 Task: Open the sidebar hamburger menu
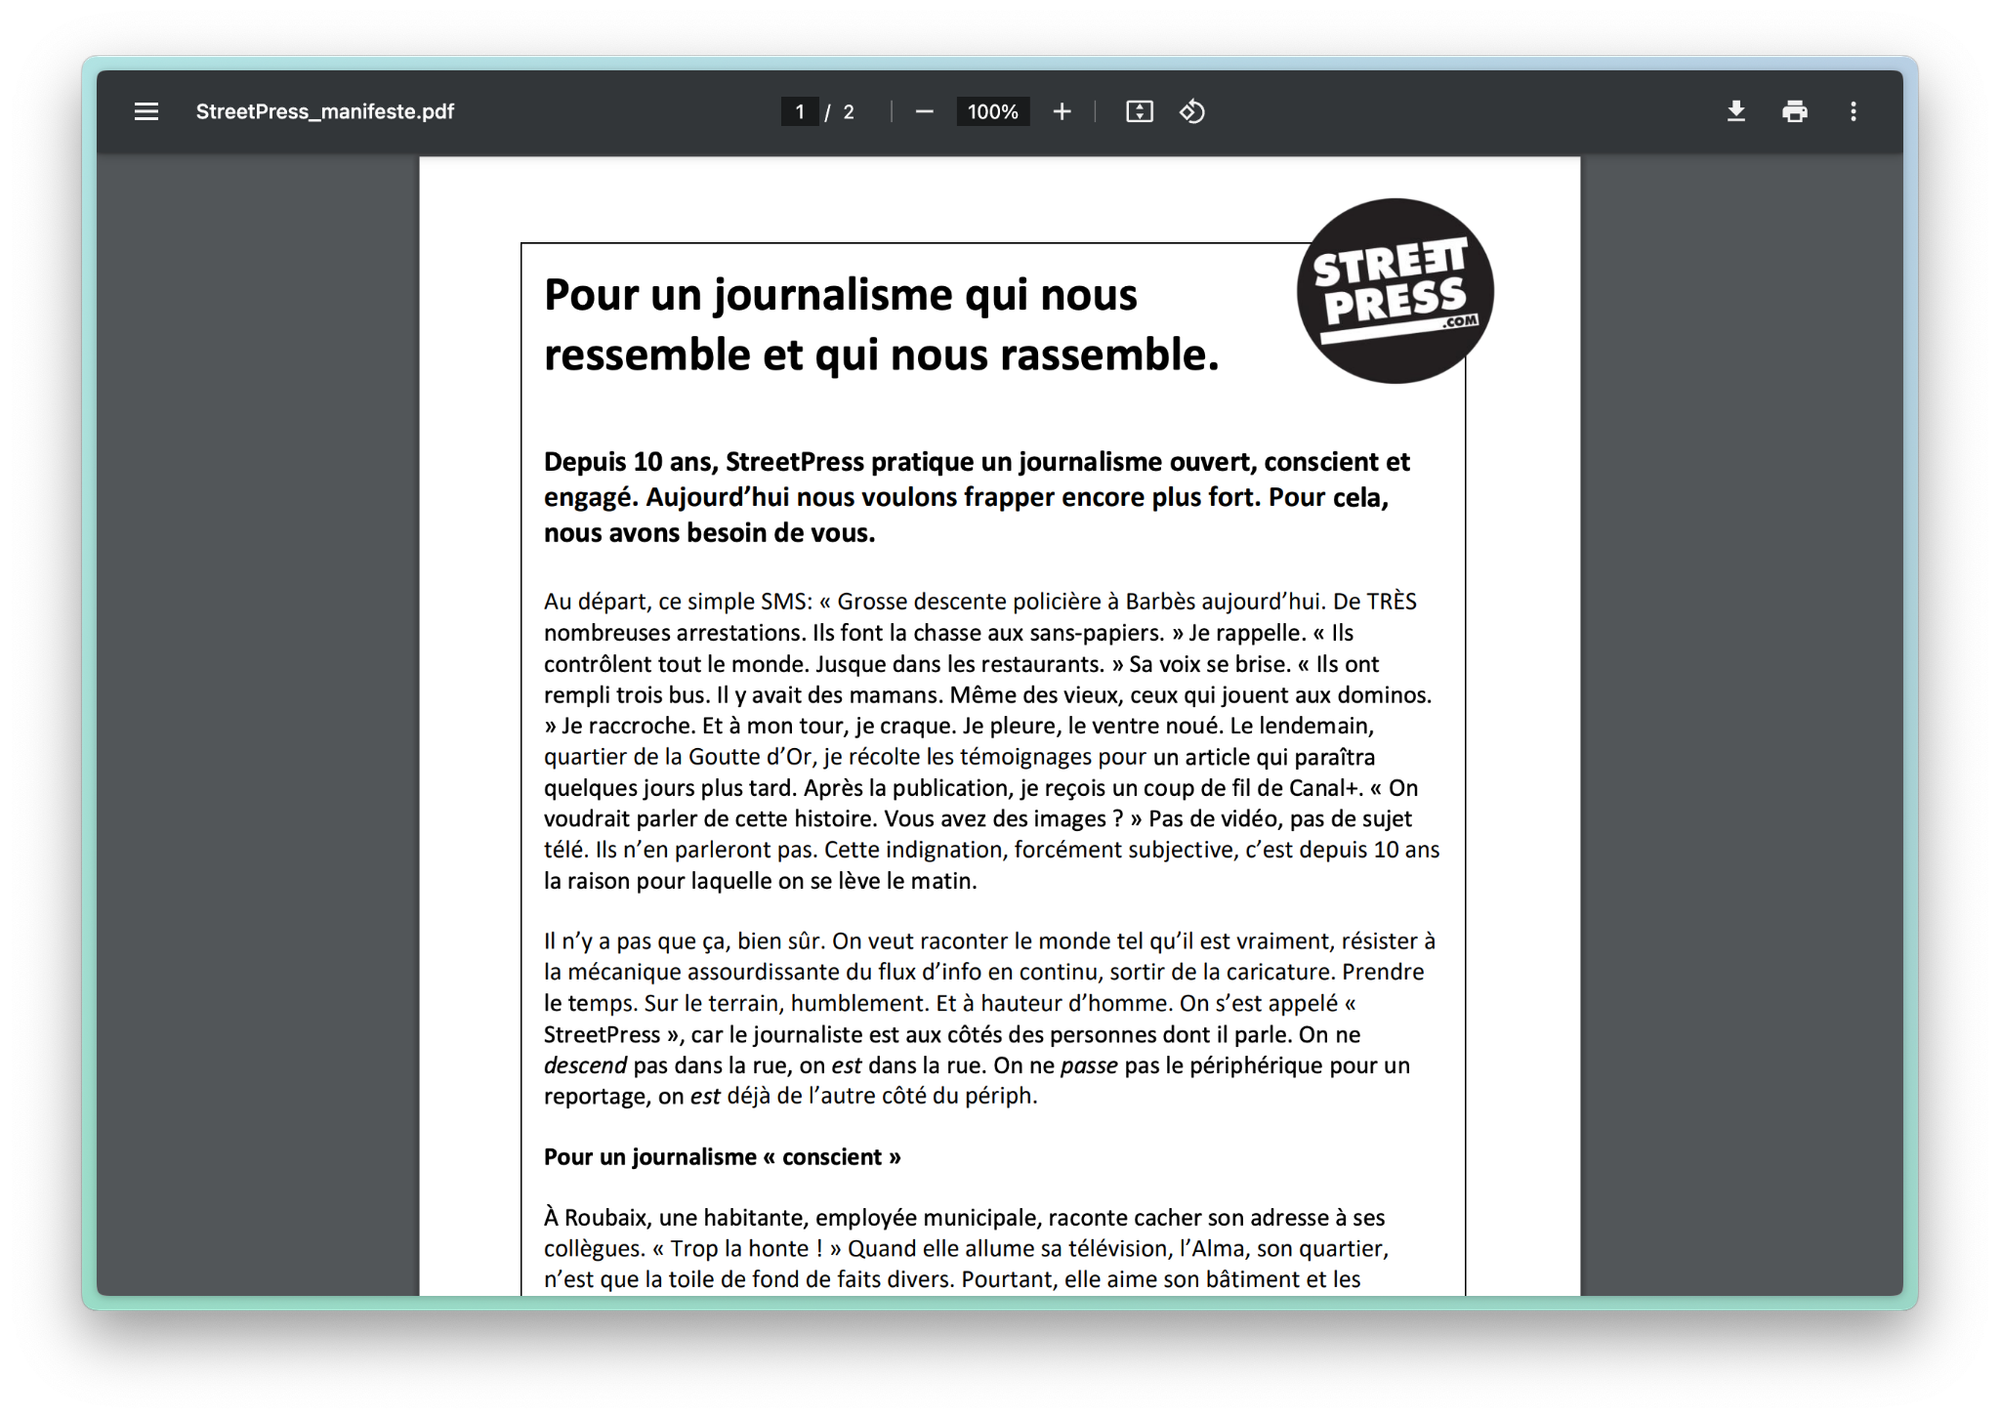point(146,112)
